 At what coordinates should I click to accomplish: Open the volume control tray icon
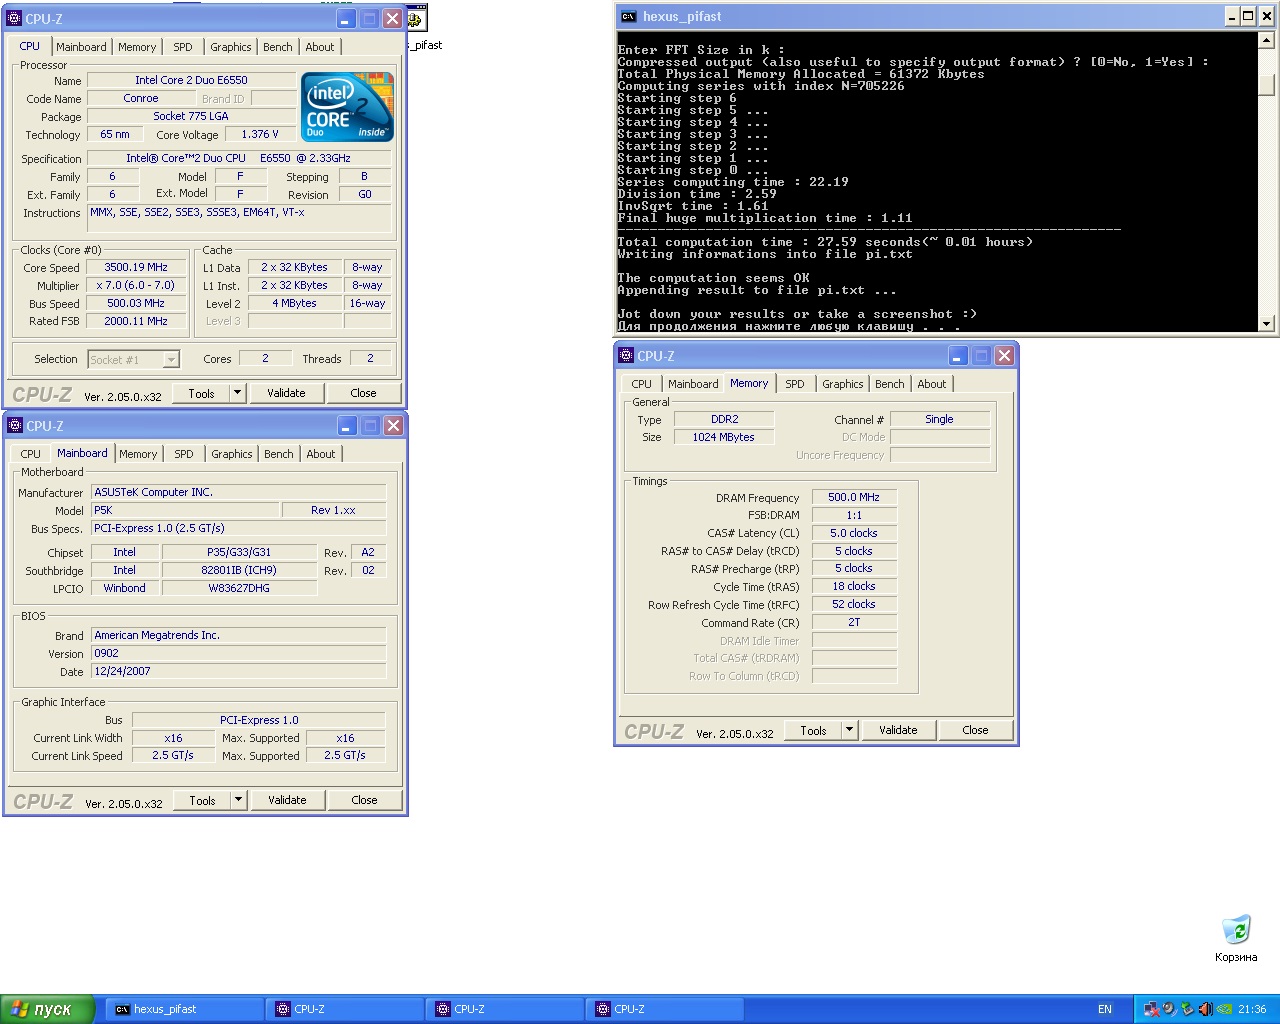point(1205,1009)
